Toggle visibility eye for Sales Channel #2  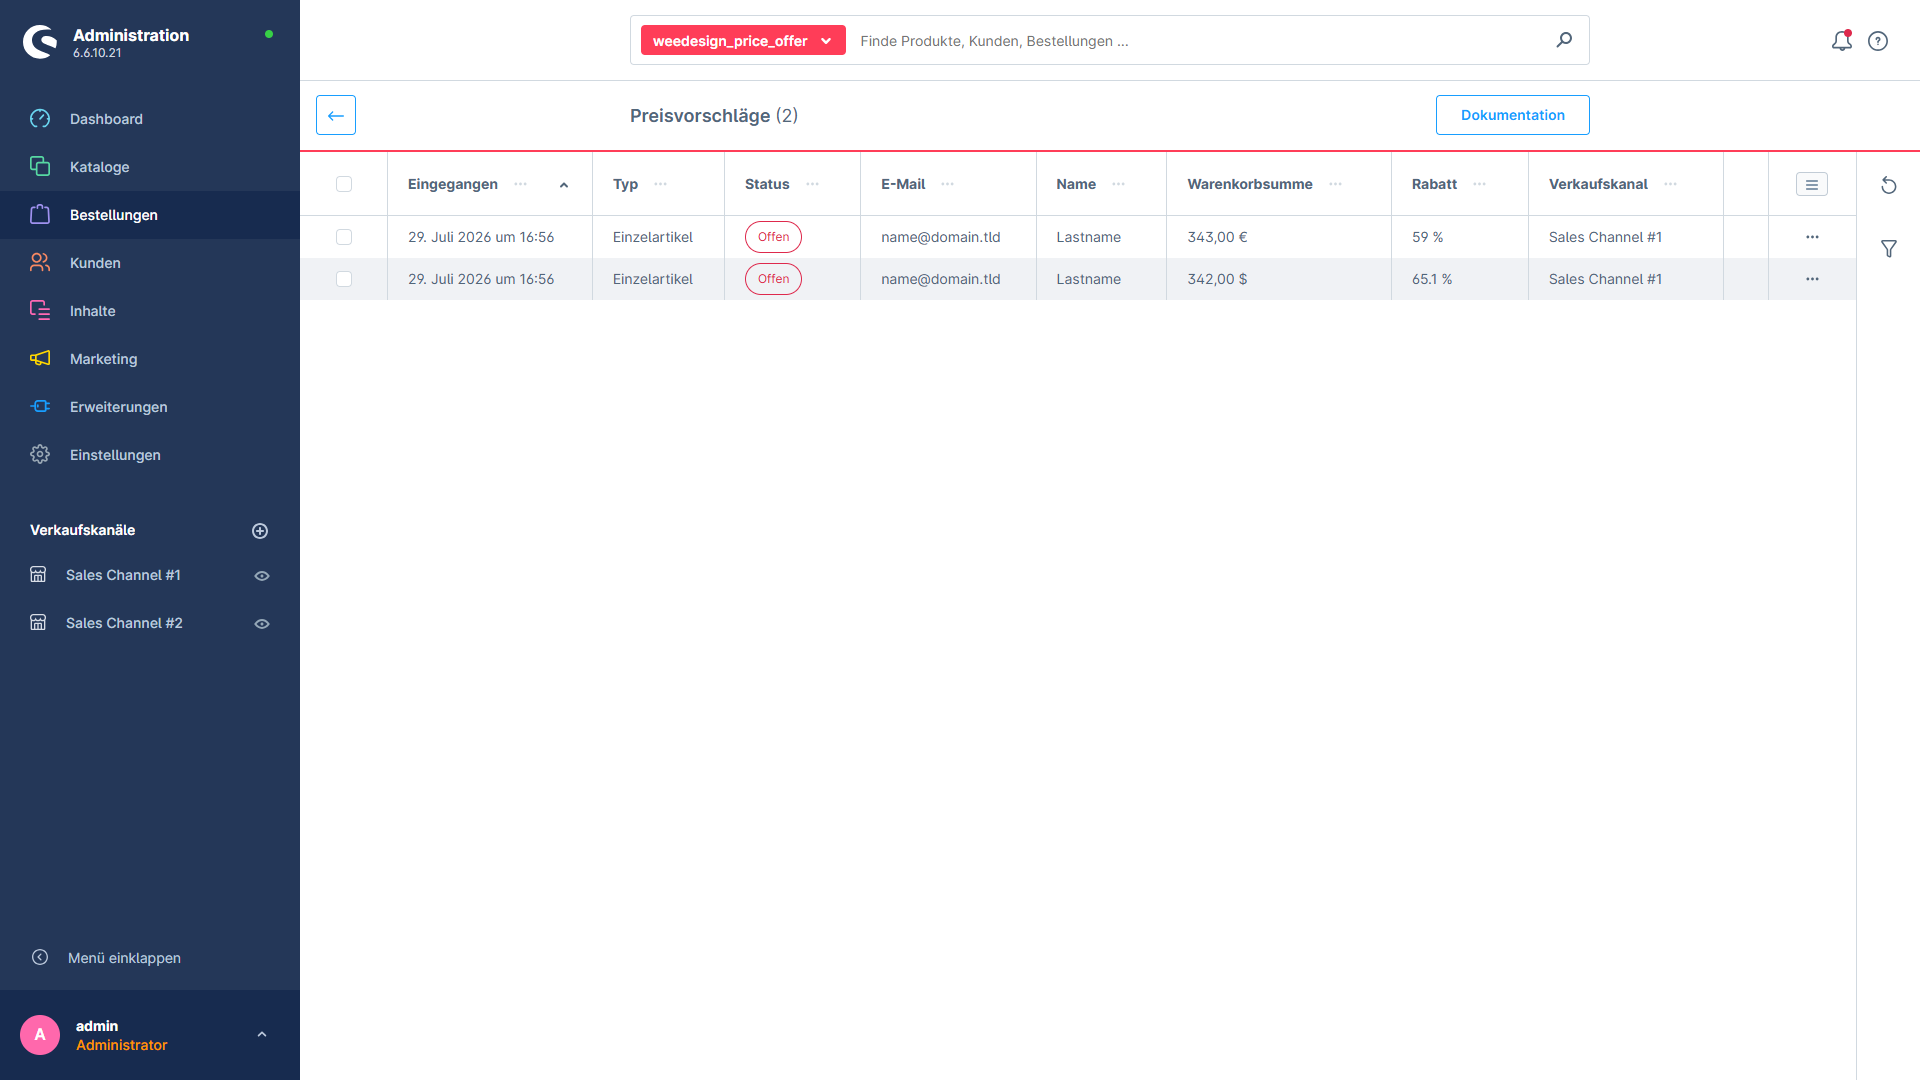262,624
